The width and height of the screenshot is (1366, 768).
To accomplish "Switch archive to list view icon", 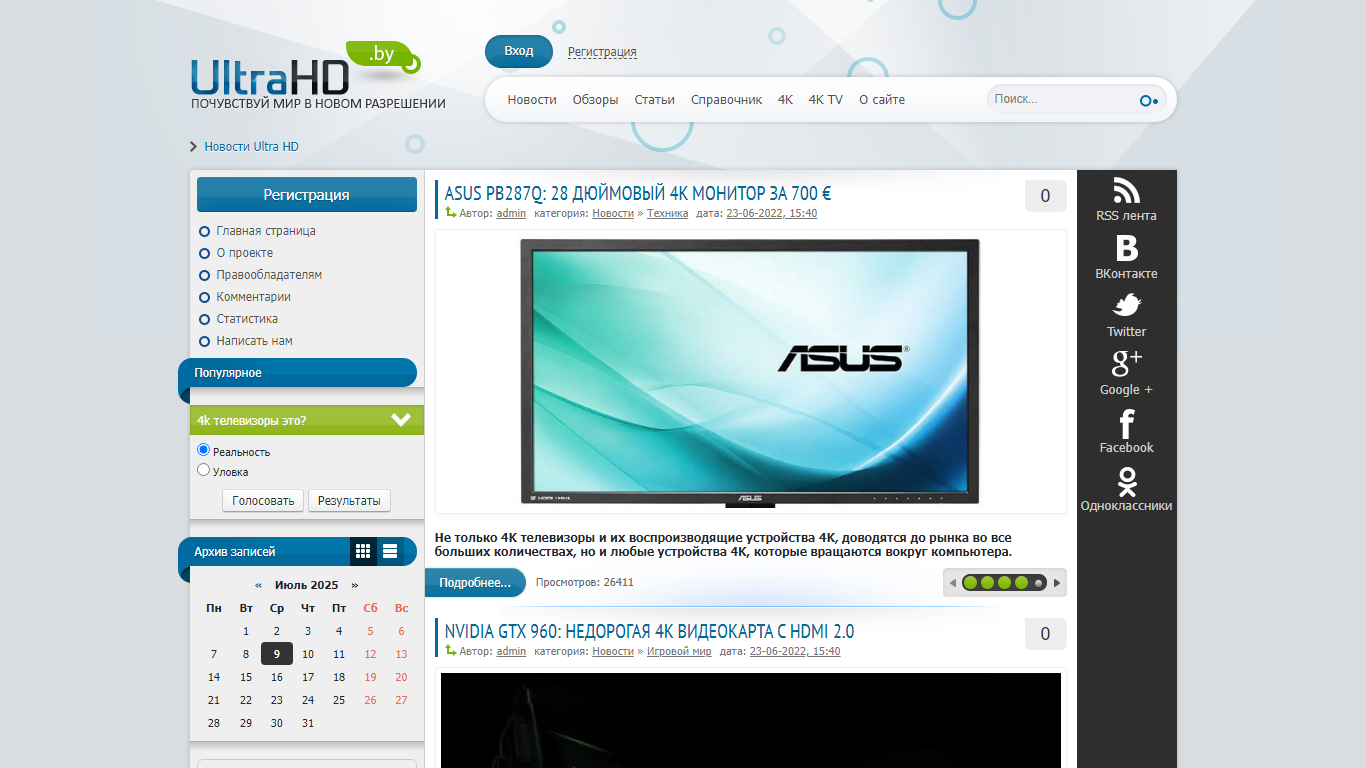I will 390,551.
